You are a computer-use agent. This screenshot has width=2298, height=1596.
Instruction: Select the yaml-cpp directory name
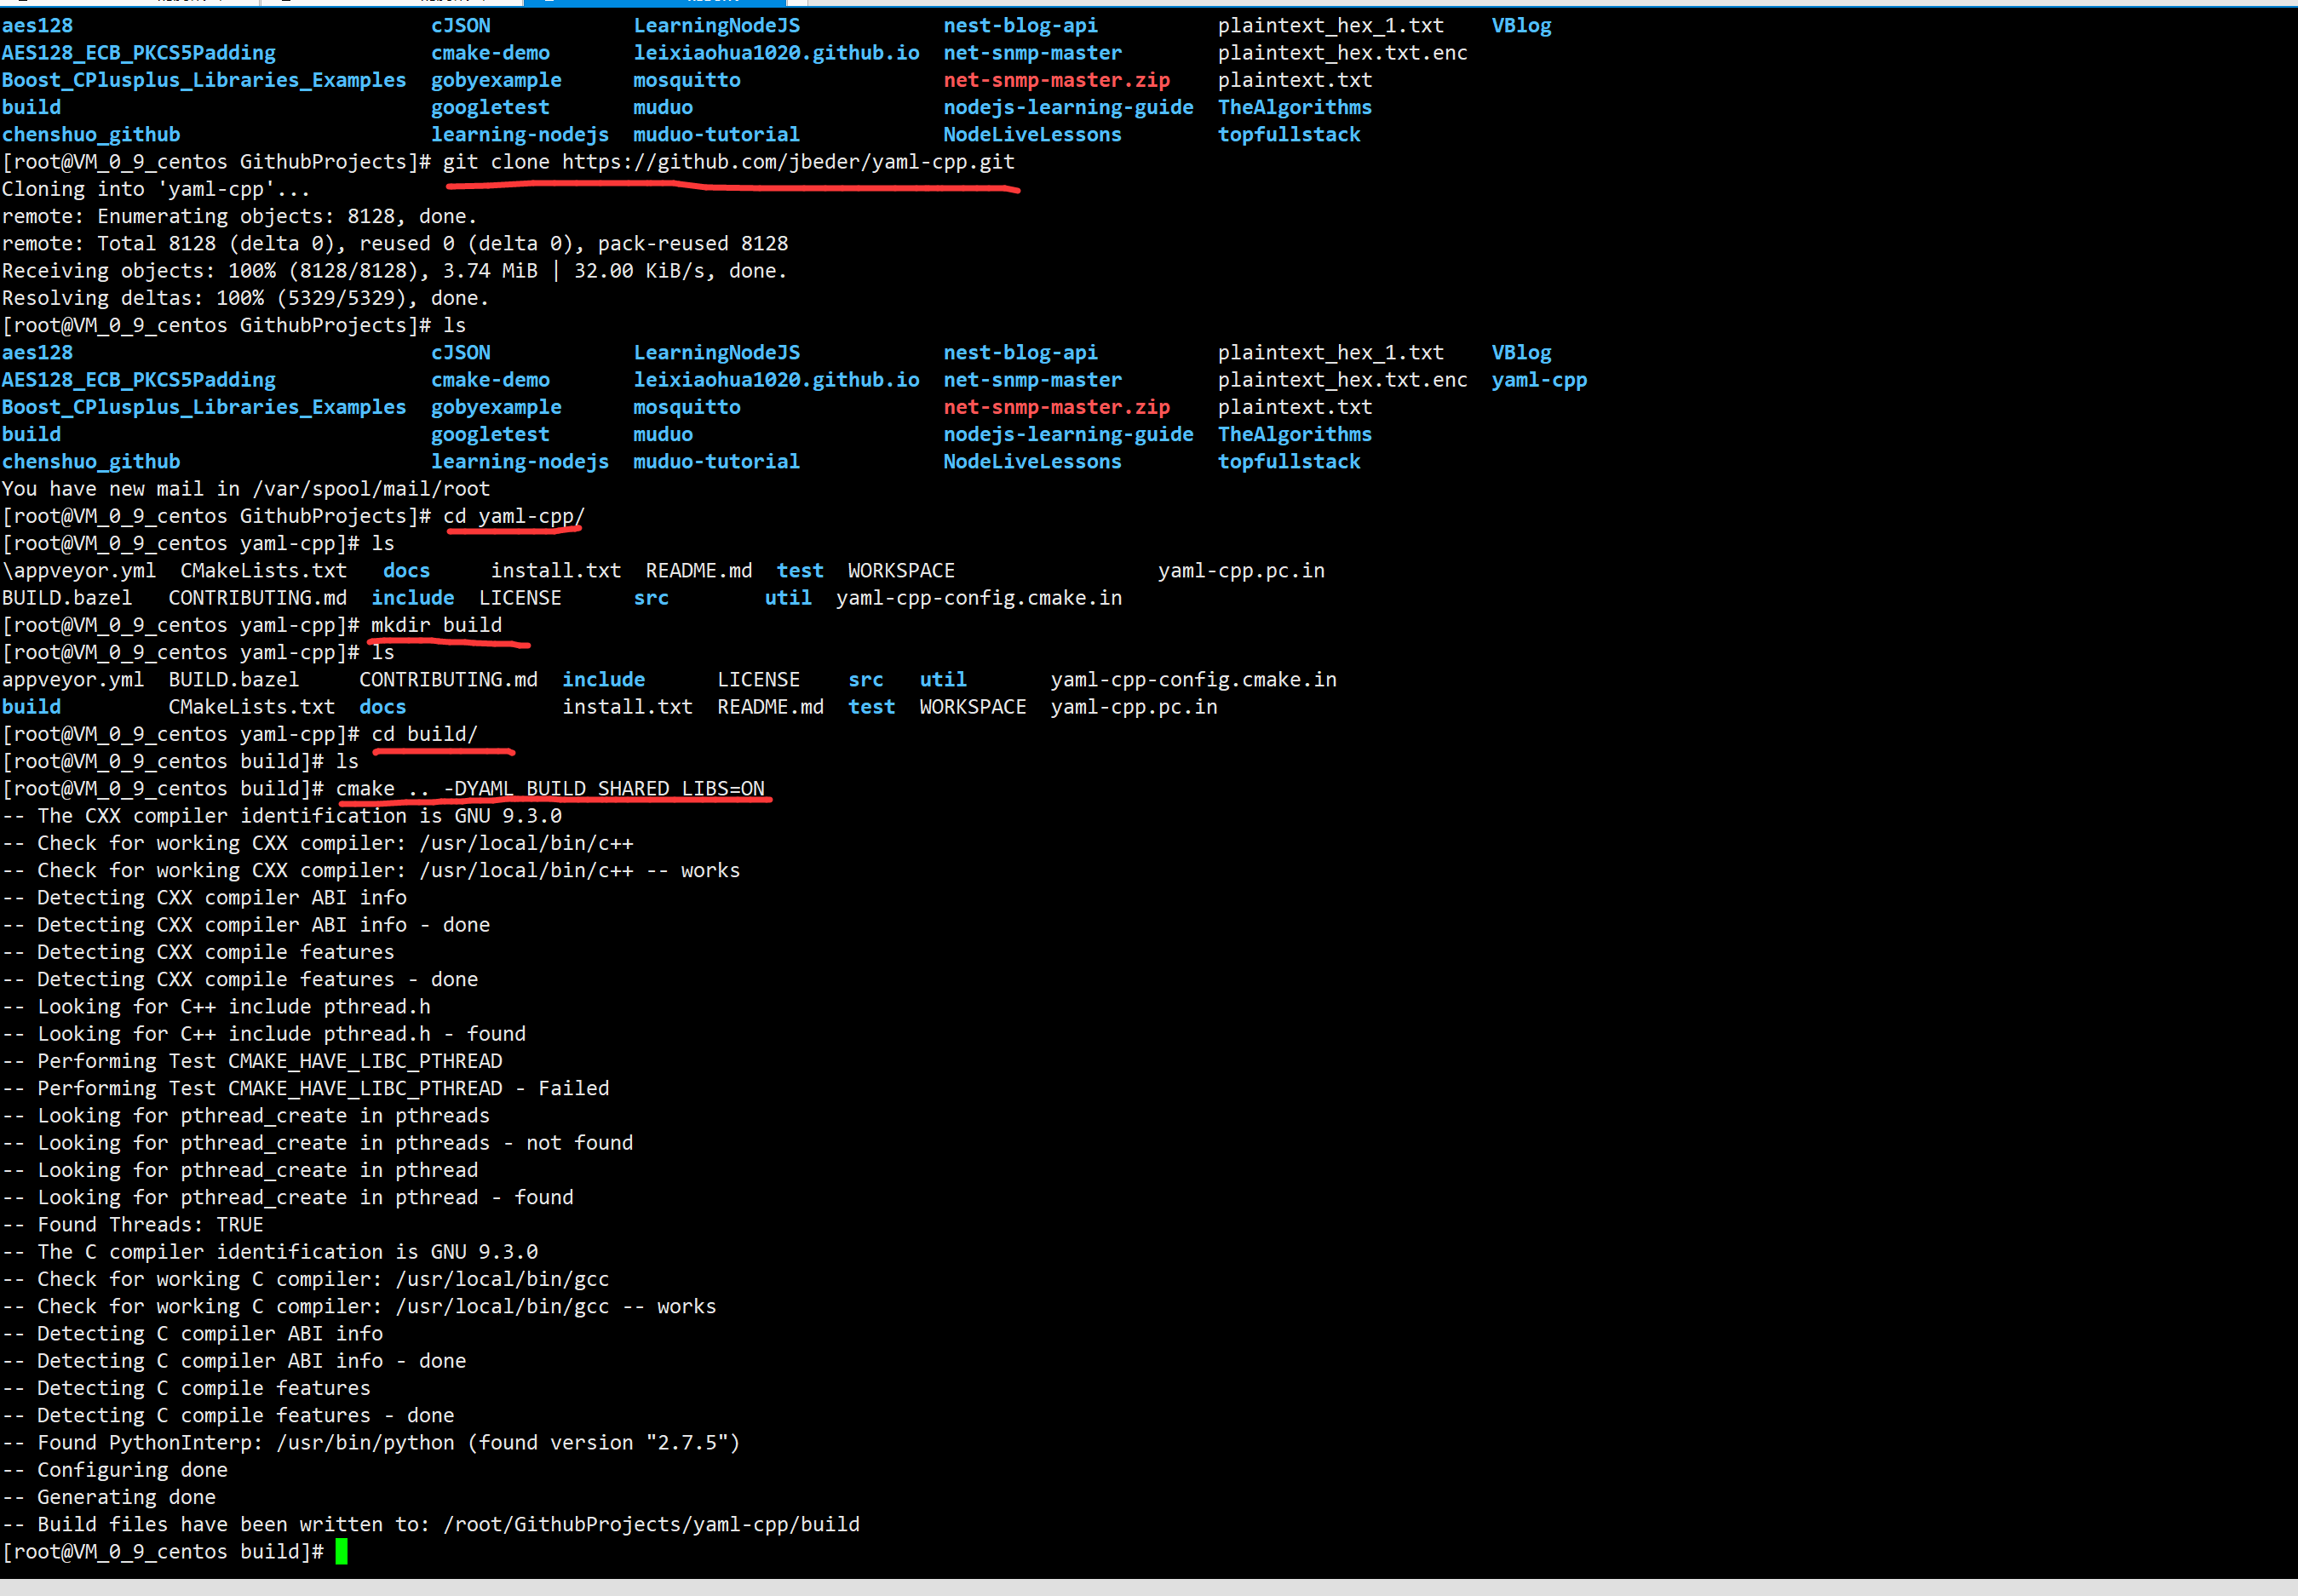[1539, 379]
